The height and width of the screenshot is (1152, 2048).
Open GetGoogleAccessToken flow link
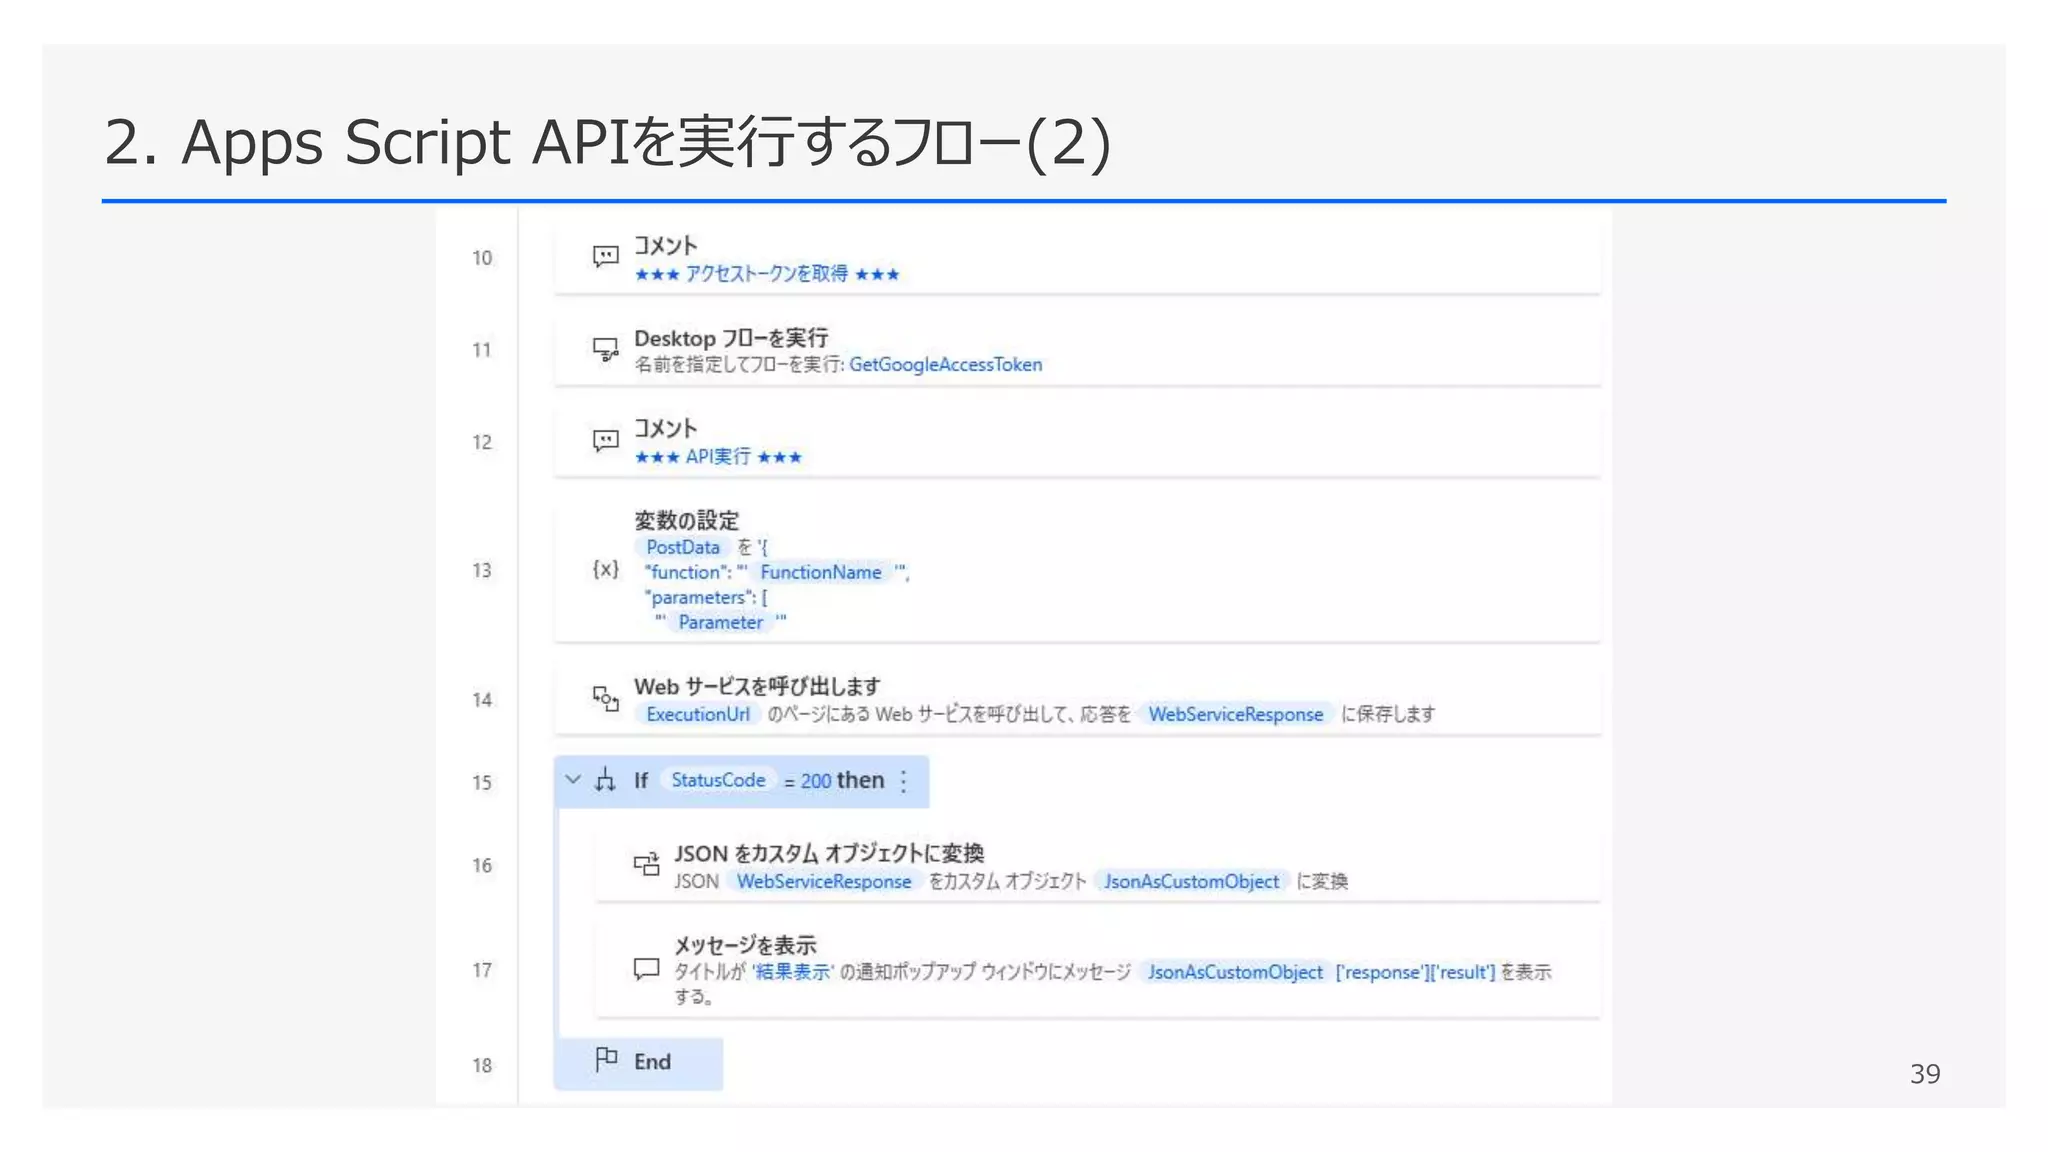coord(945,365)
